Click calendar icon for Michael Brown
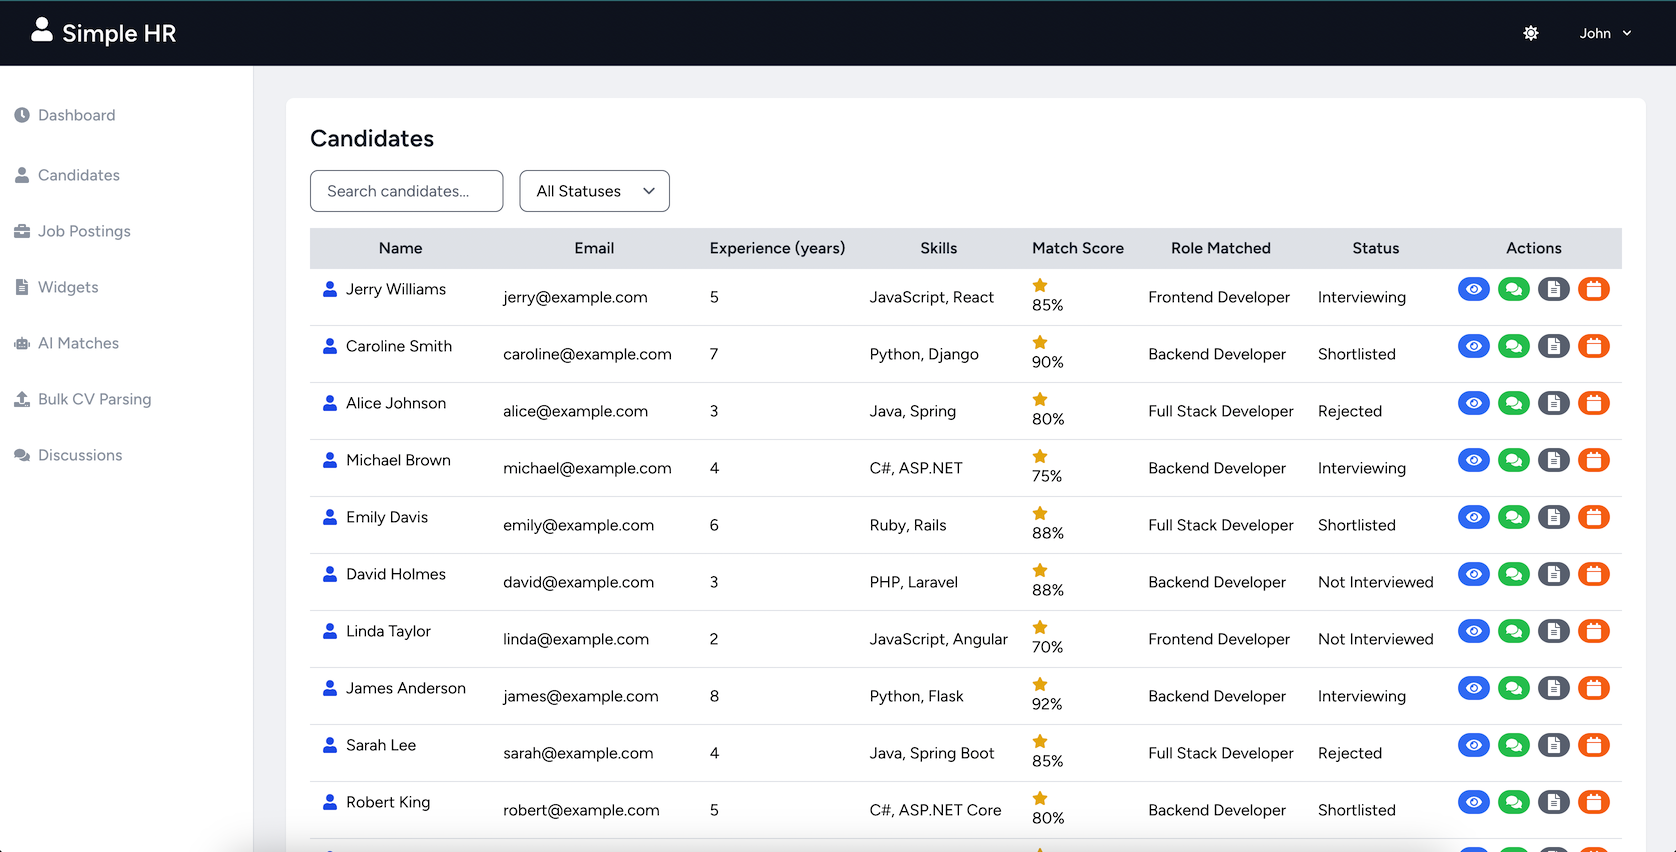 pos(1593,461)
